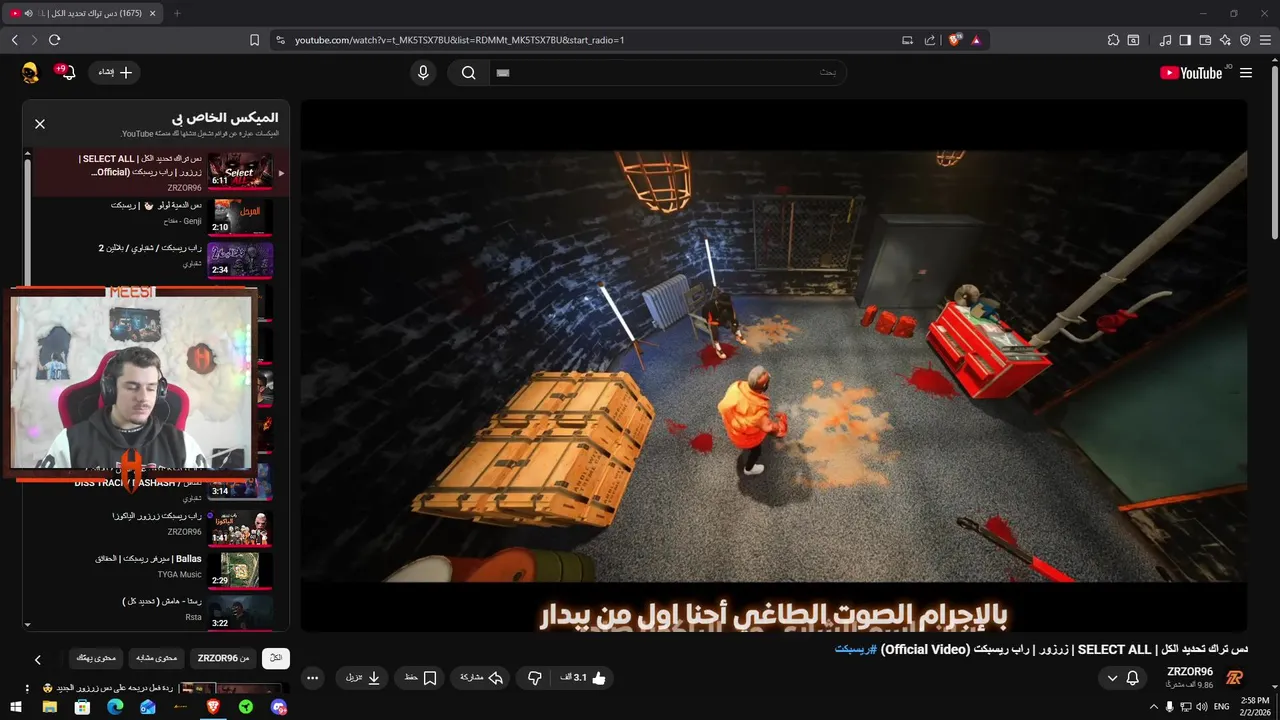Play the Genji 2:10 playlist item
This screenshot has width=1280, height=720.
[160, 216]
